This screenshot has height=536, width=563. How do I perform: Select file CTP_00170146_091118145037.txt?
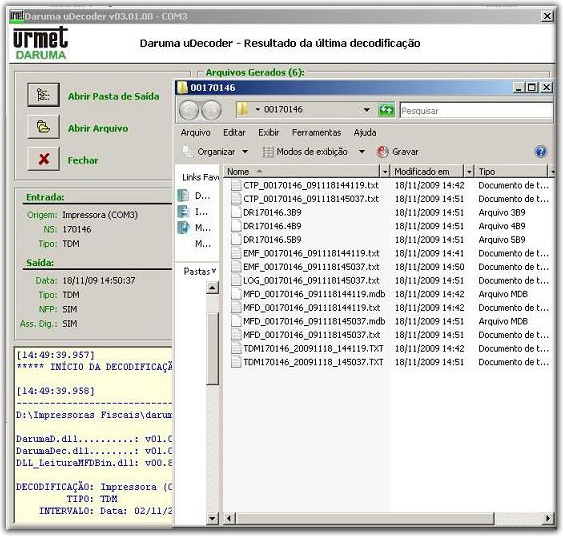pos(311,199)
